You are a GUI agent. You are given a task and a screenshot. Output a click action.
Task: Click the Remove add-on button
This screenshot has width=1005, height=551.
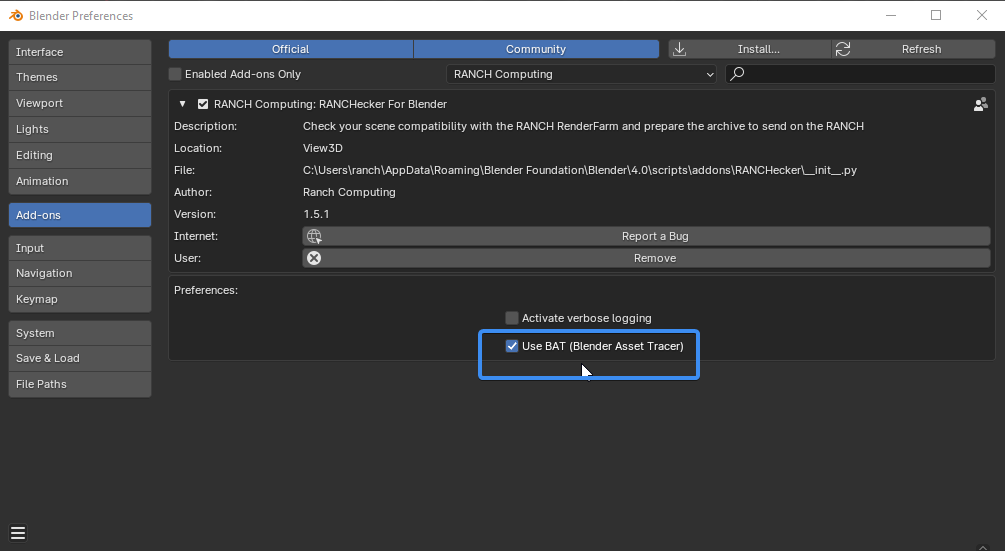click(x=646, y=258)
